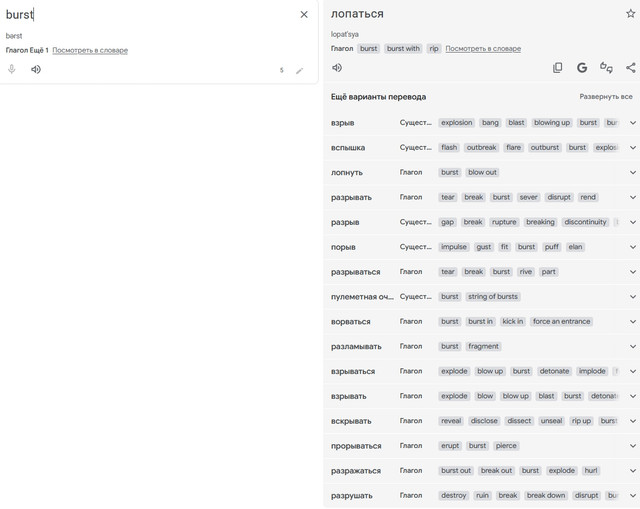640x509 pixels.
Task: Expand the вспышка row chevron
Action: (633, 148)
